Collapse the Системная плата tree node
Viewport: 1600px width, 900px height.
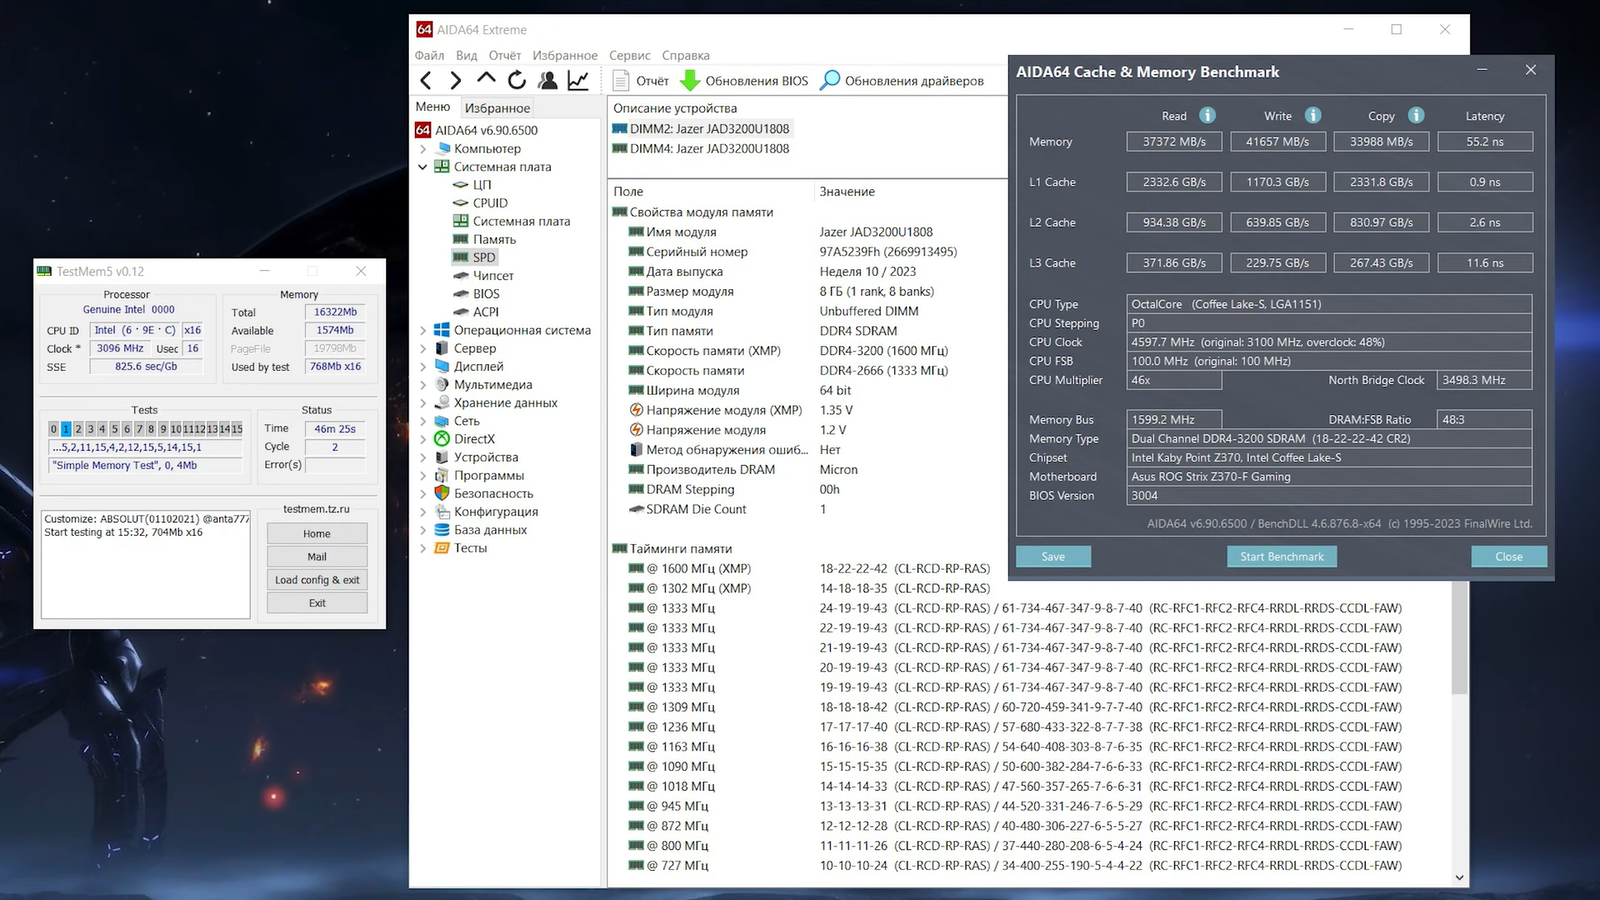423,167
